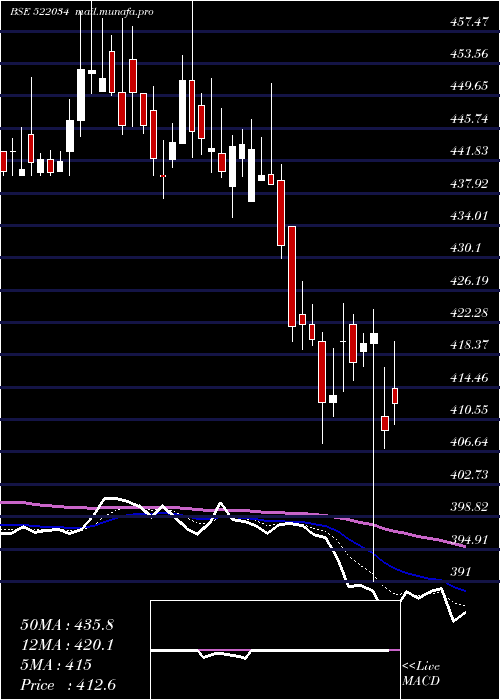Click the Price : 412.6 readout

tap(68, 685)
